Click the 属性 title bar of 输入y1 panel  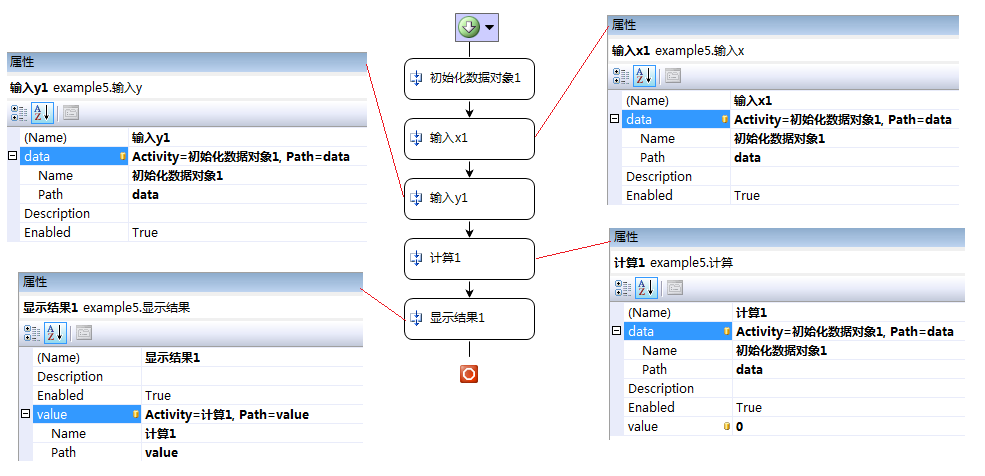click(187, 62)
